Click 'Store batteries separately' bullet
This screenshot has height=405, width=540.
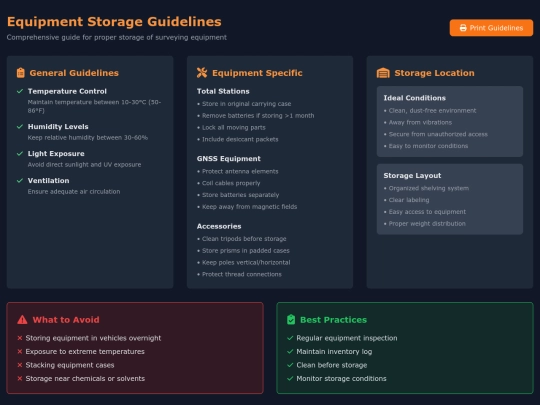[x=238, y=195]
